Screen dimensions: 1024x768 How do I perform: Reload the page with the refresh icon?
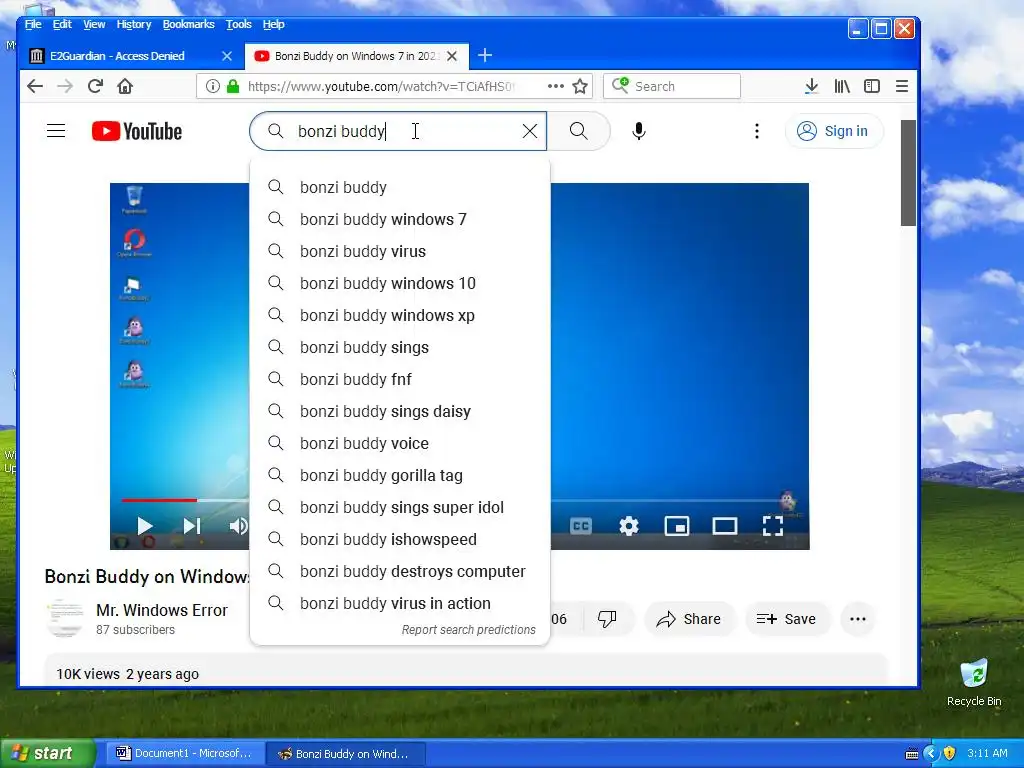click(95, 86)
